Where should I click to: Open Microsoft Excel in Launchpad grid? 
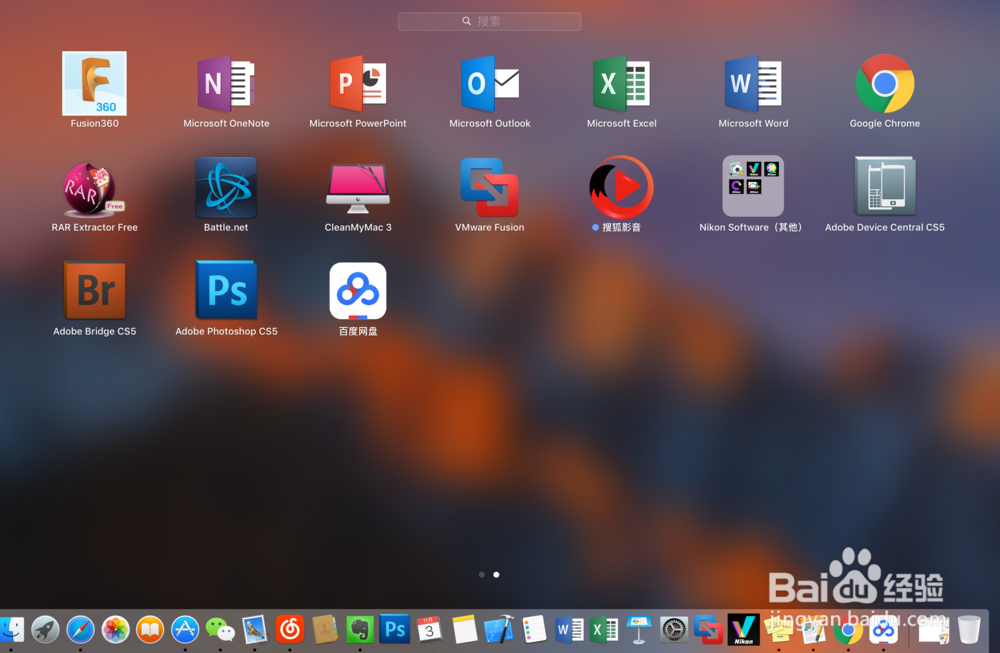(x=622, y=84)
